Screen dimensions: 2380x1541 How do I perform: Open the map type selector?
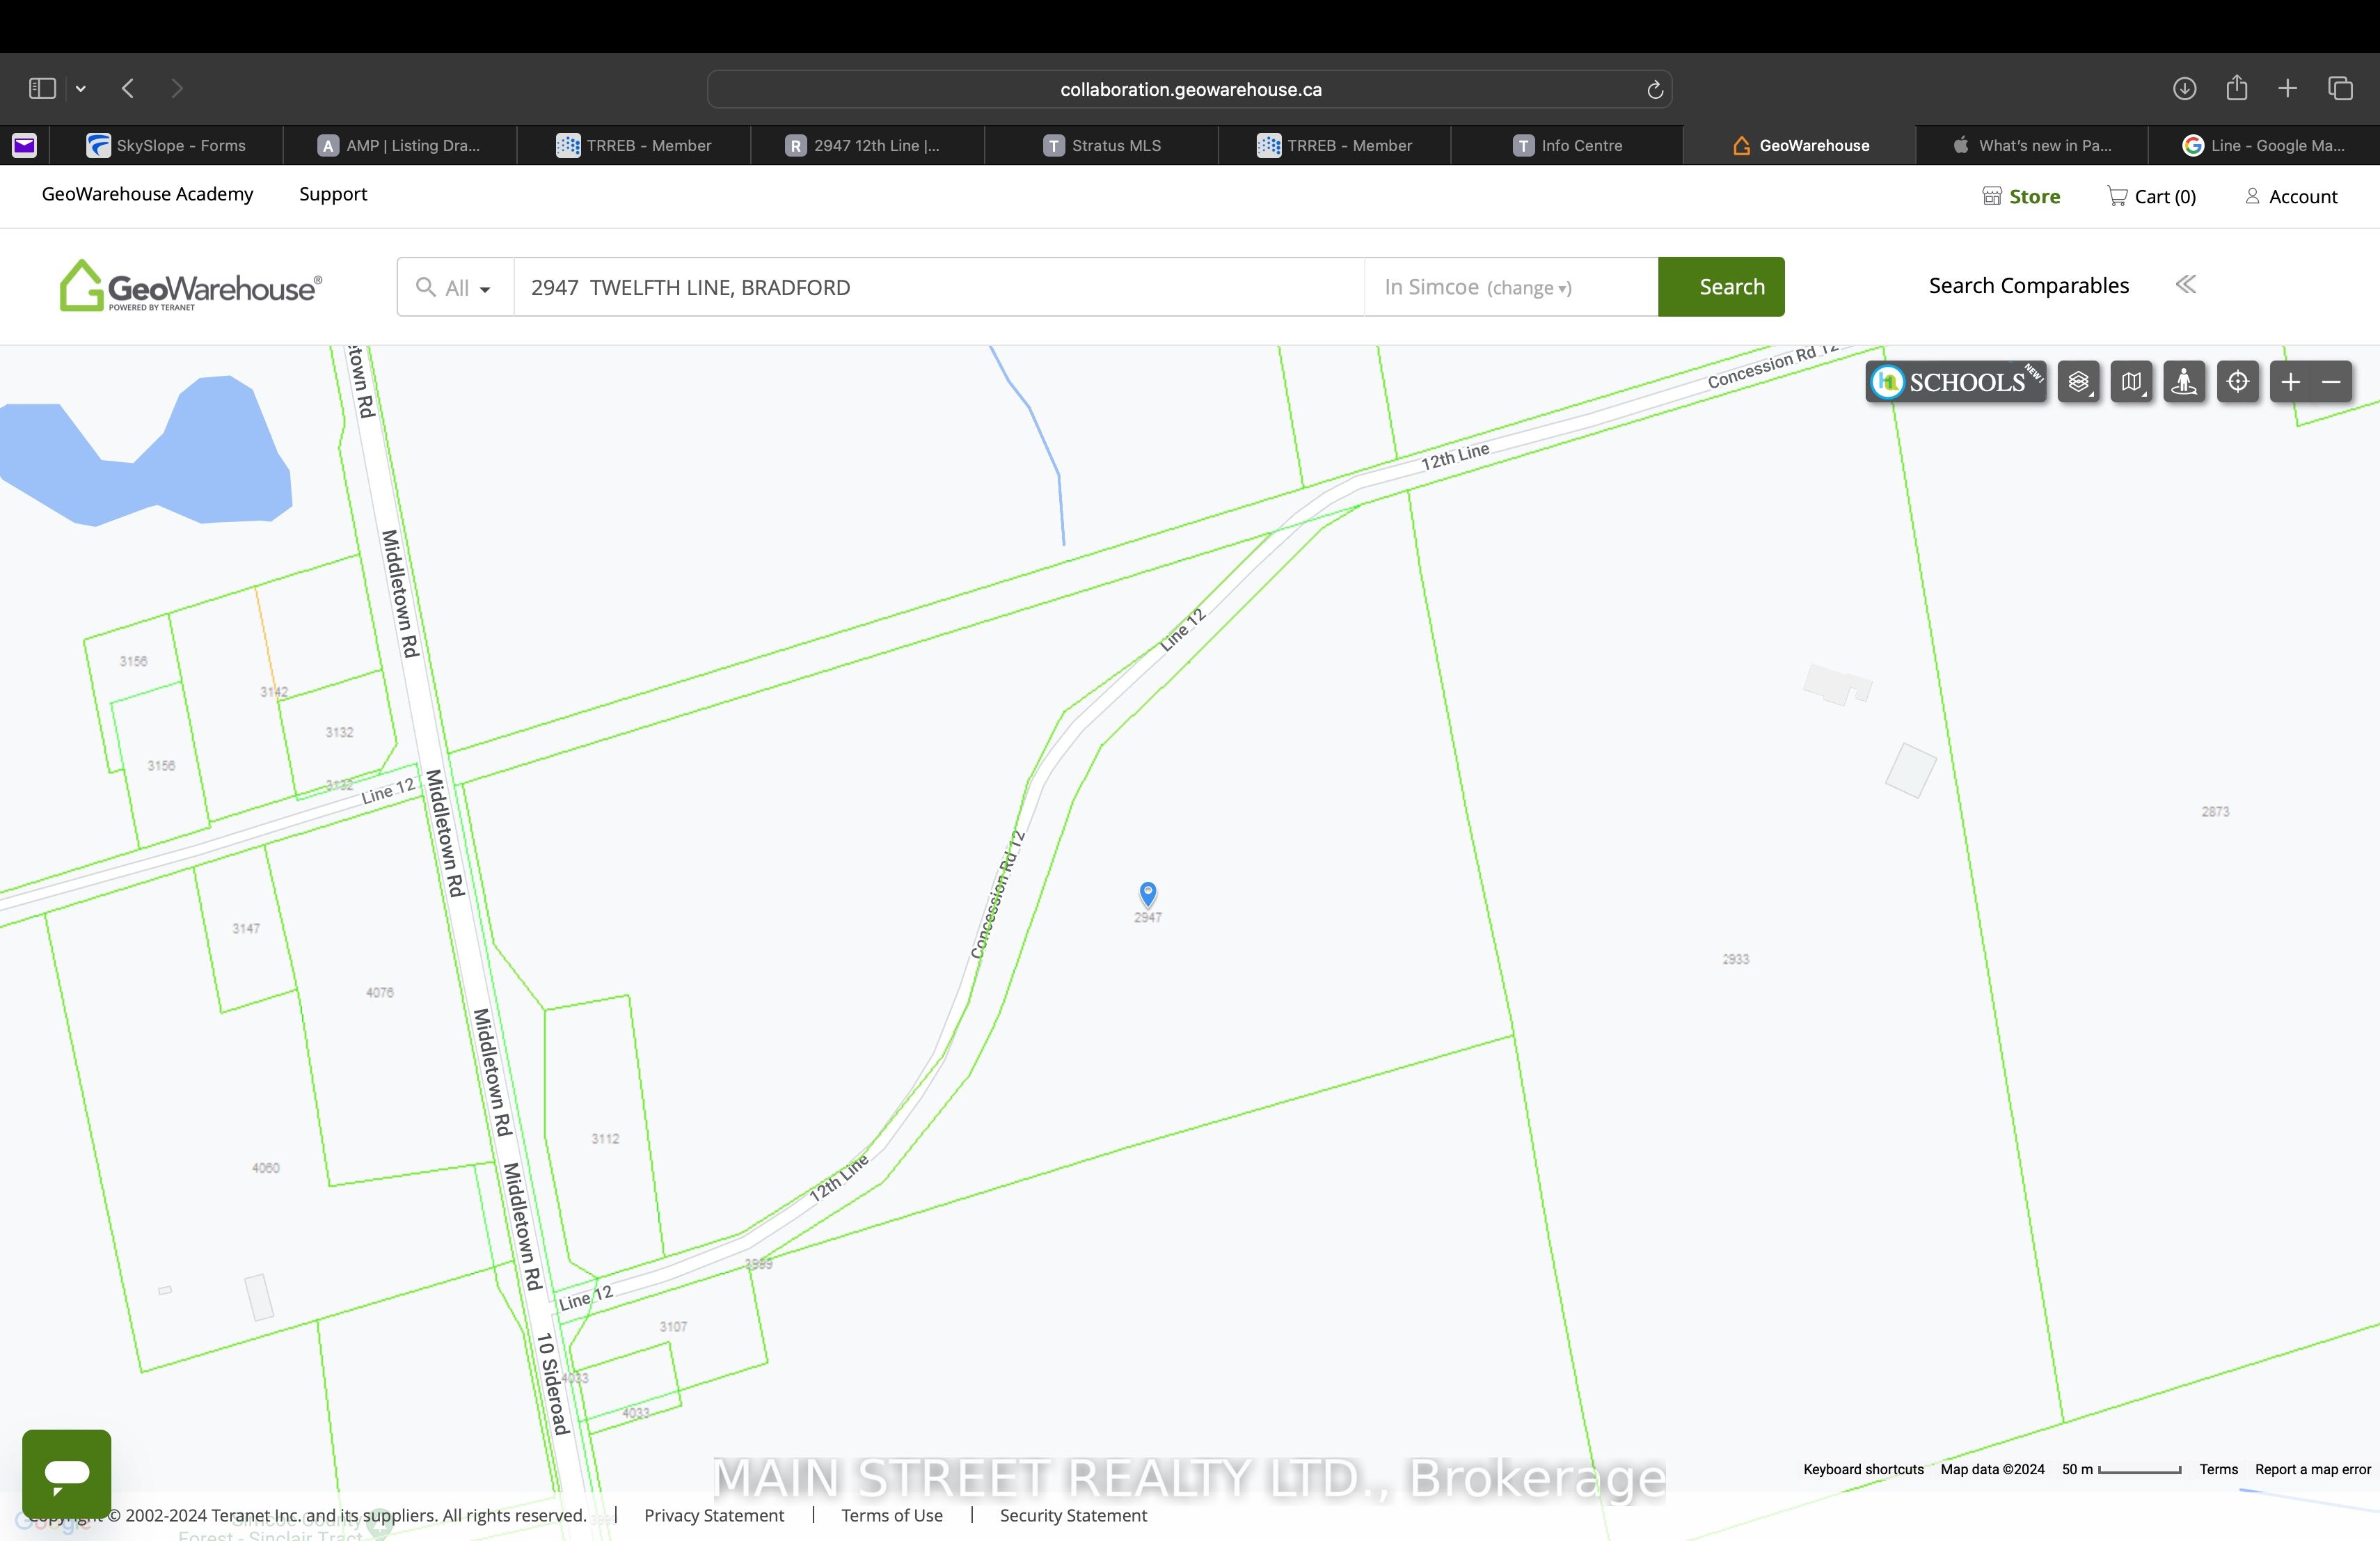[x=2131, y=382]
